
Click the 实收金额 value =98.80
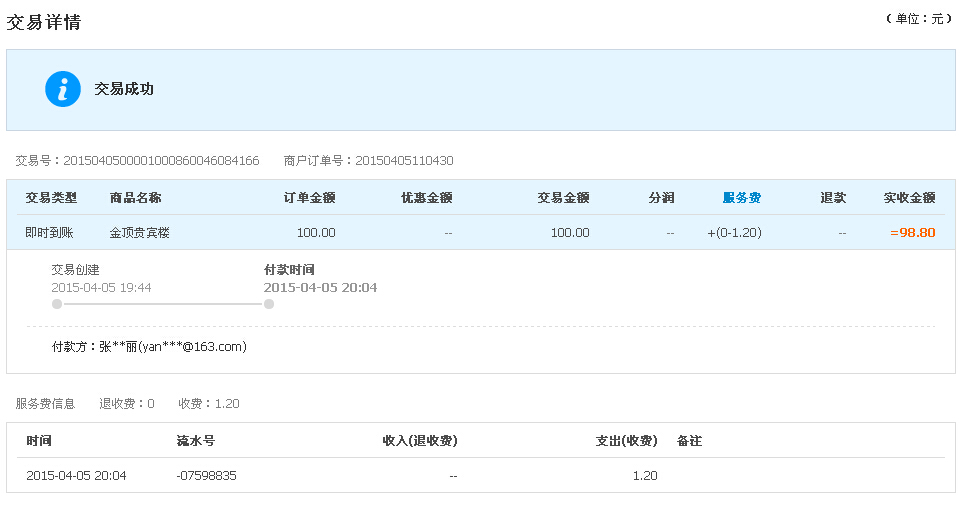click(913, 233)
